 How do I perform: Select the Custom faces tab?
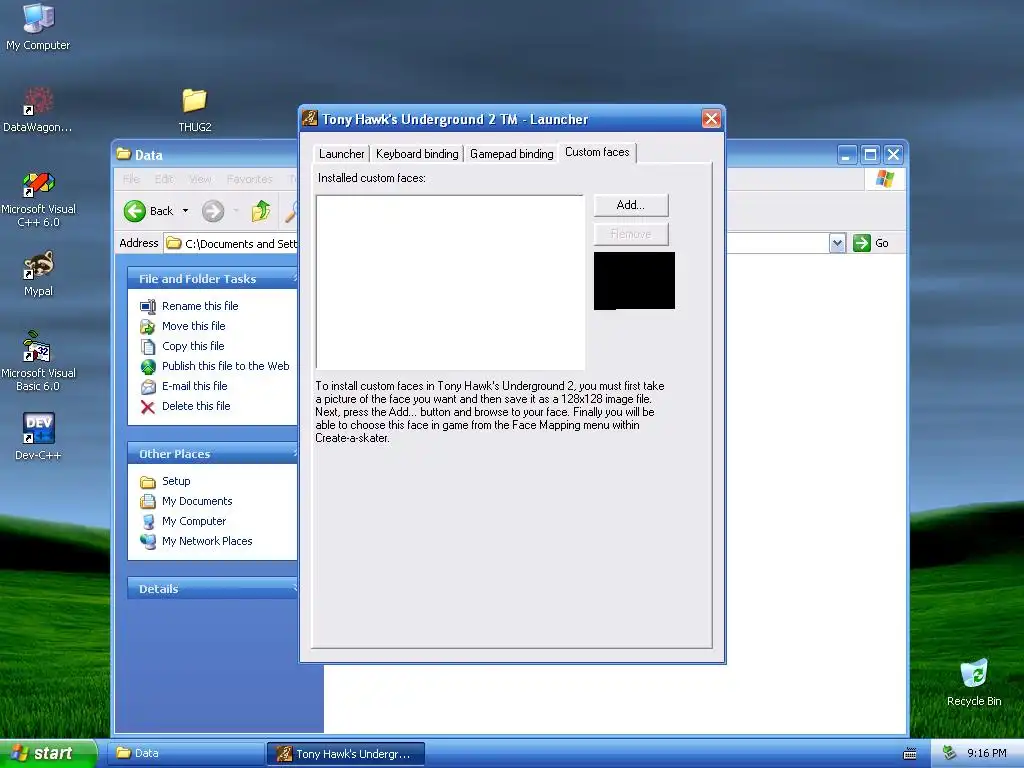(597, 152)
